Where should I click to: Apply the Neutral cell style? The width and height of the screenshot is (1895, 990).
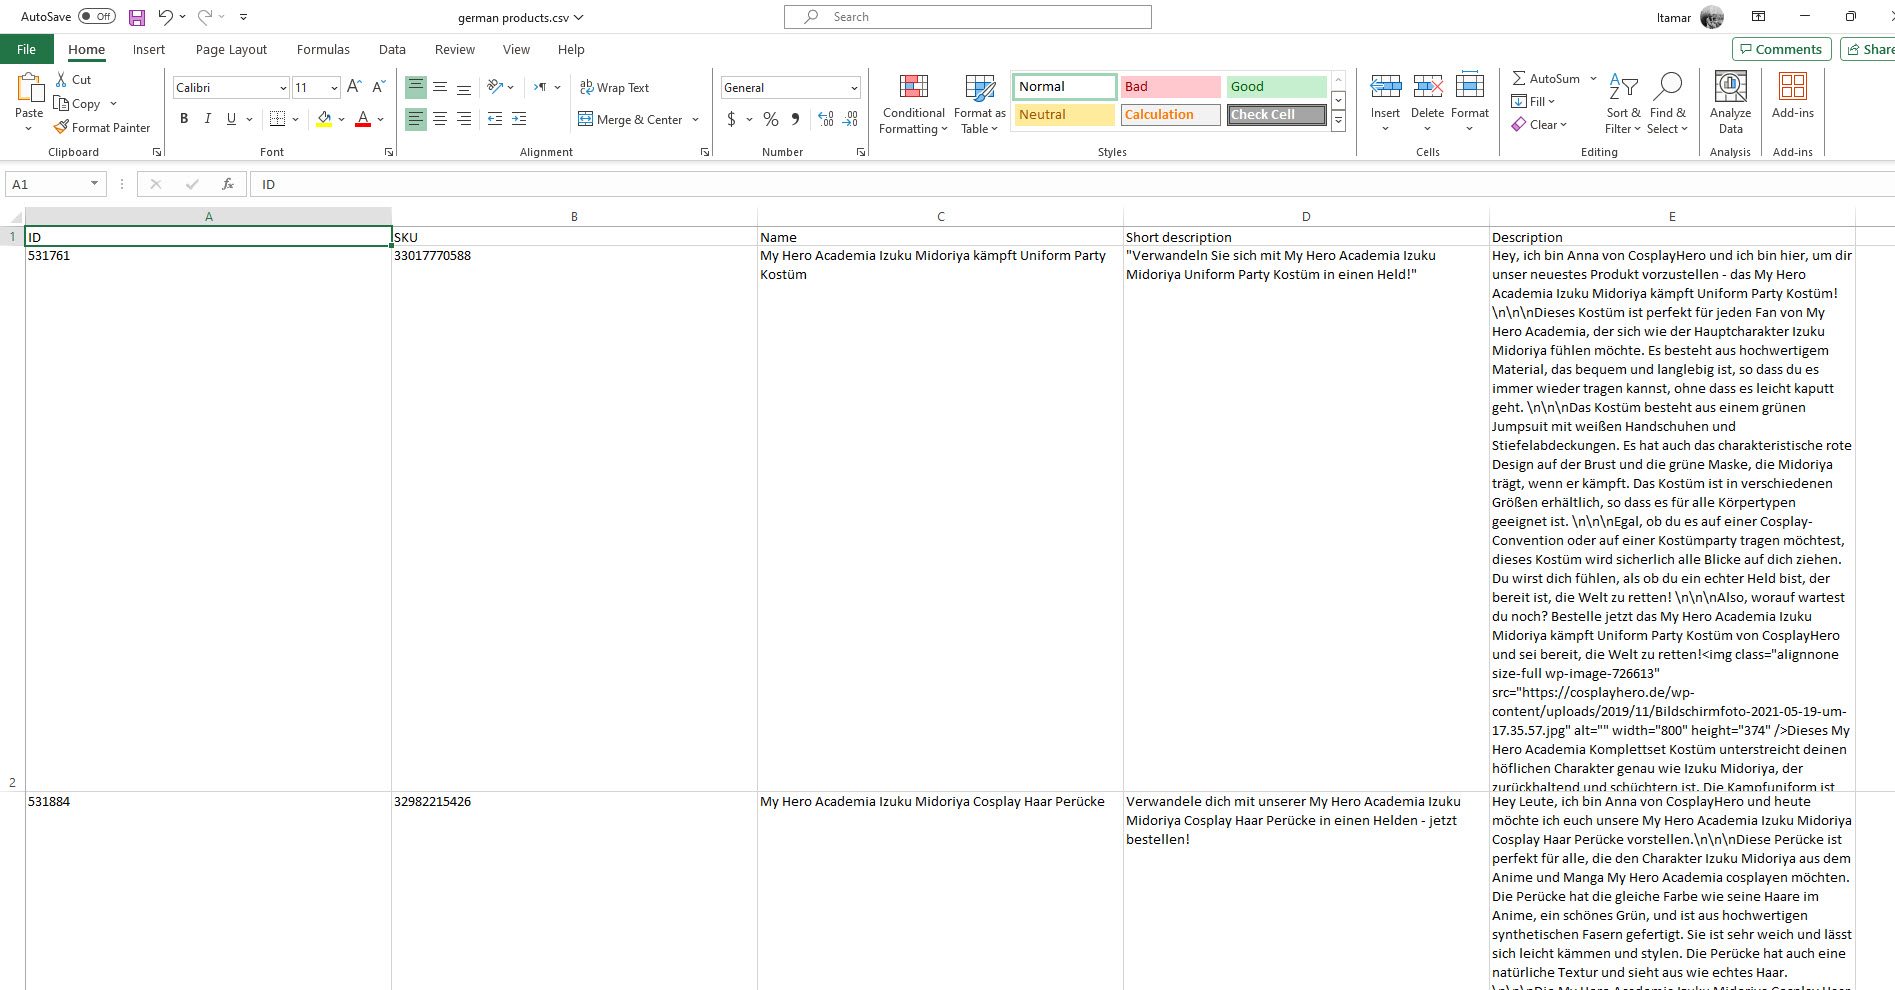tap(1064, 115)
